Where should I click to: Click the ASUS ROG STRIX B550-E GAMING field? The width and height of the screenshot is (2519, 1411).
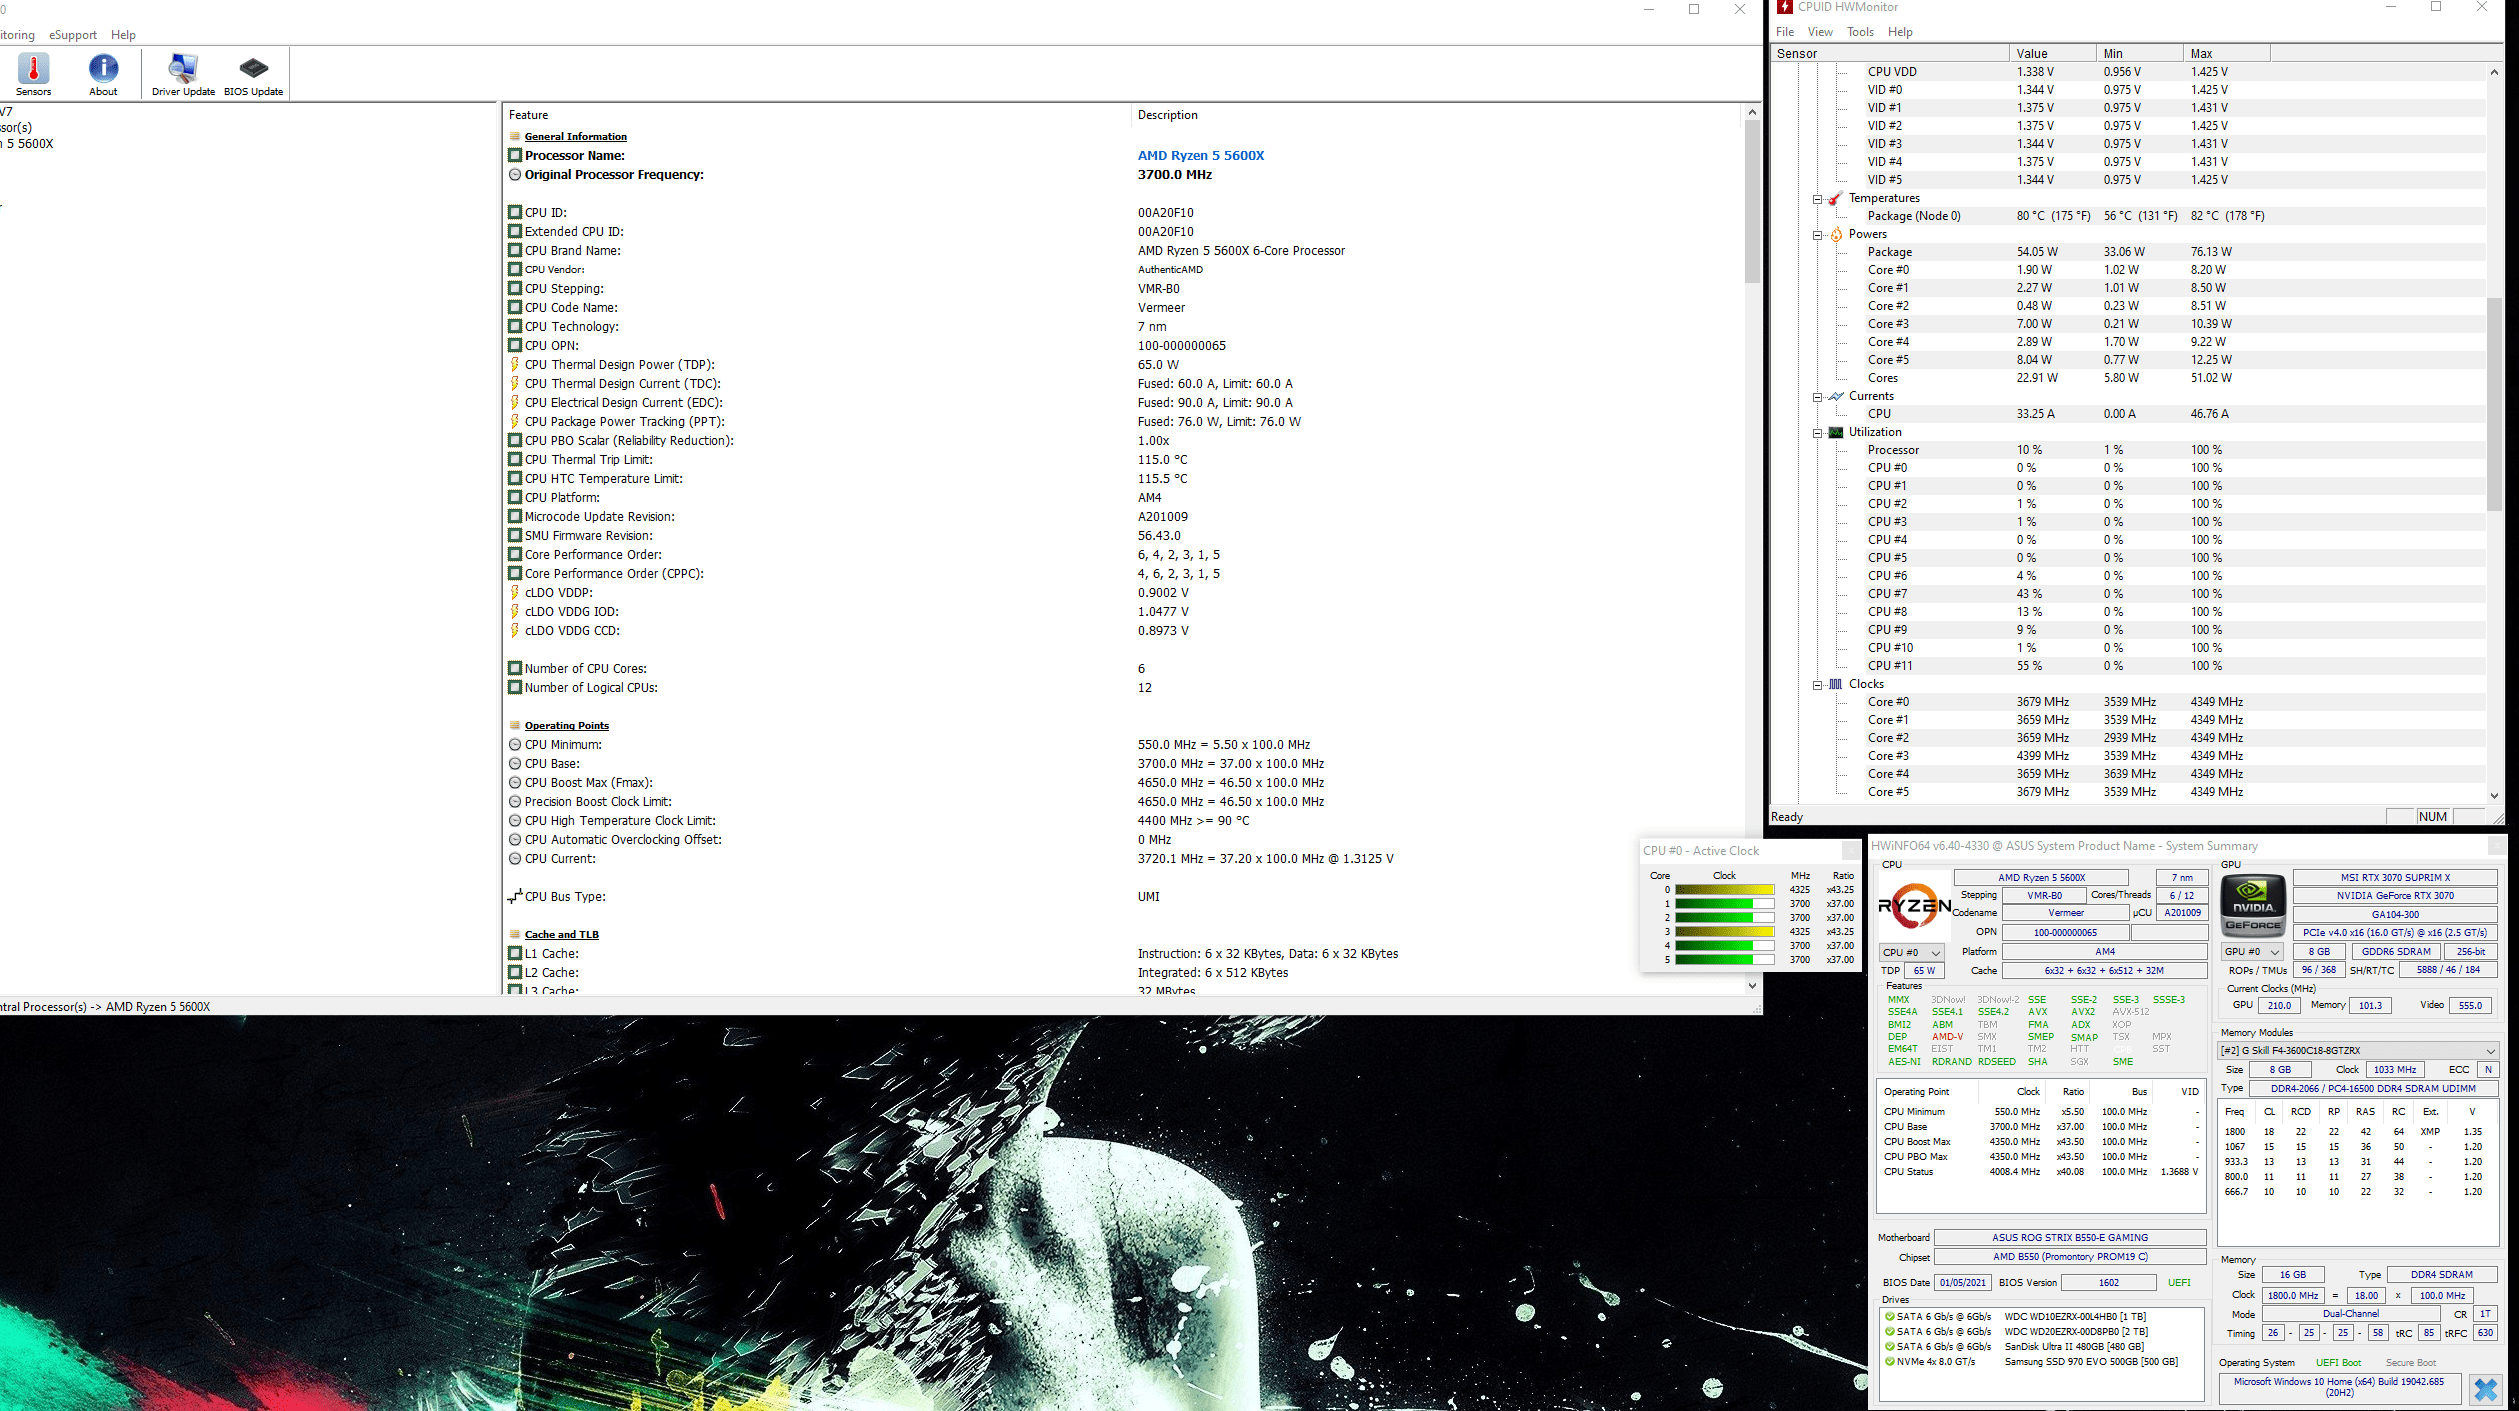tap(2069, 1238)
